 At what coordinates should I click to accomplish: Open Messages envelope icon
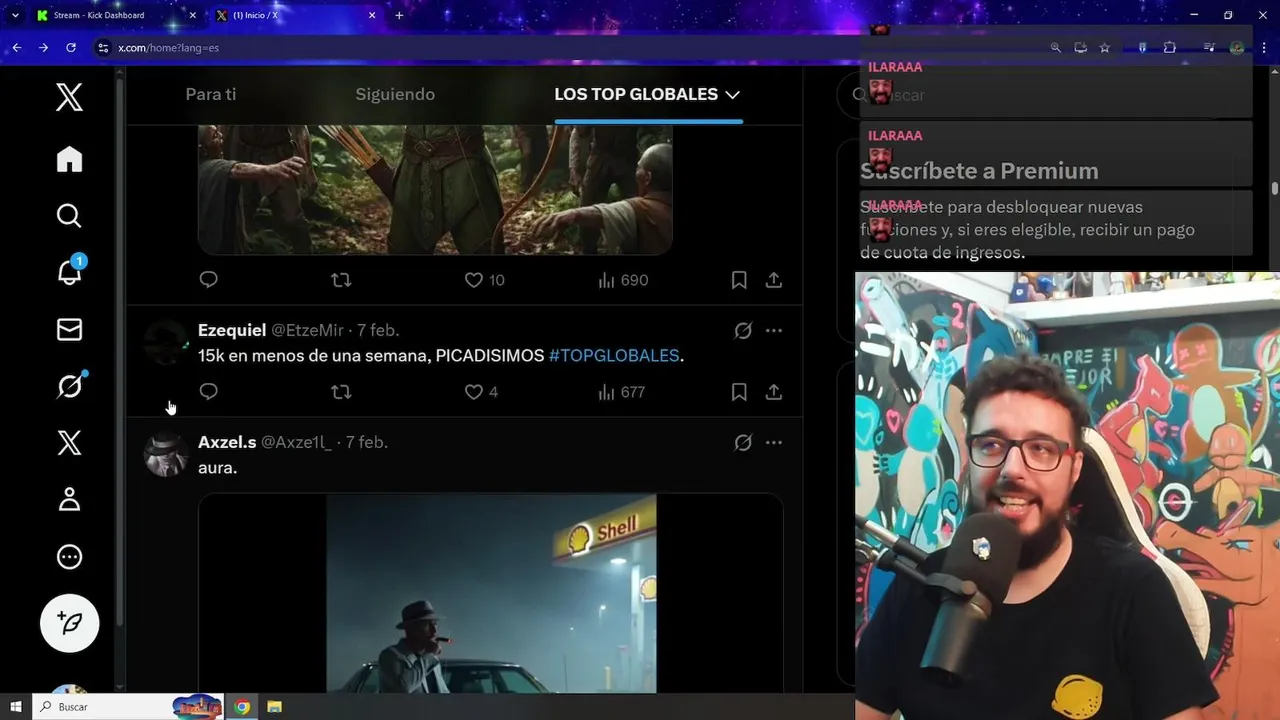point(69,329)
